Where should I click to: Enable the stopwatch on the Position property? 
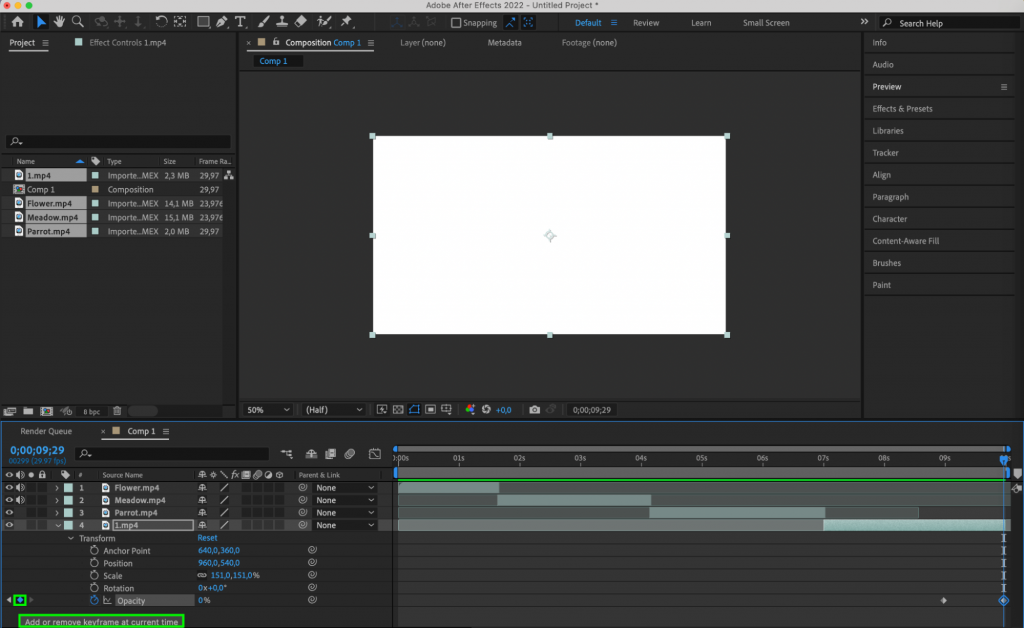click(x=93, y=563)
